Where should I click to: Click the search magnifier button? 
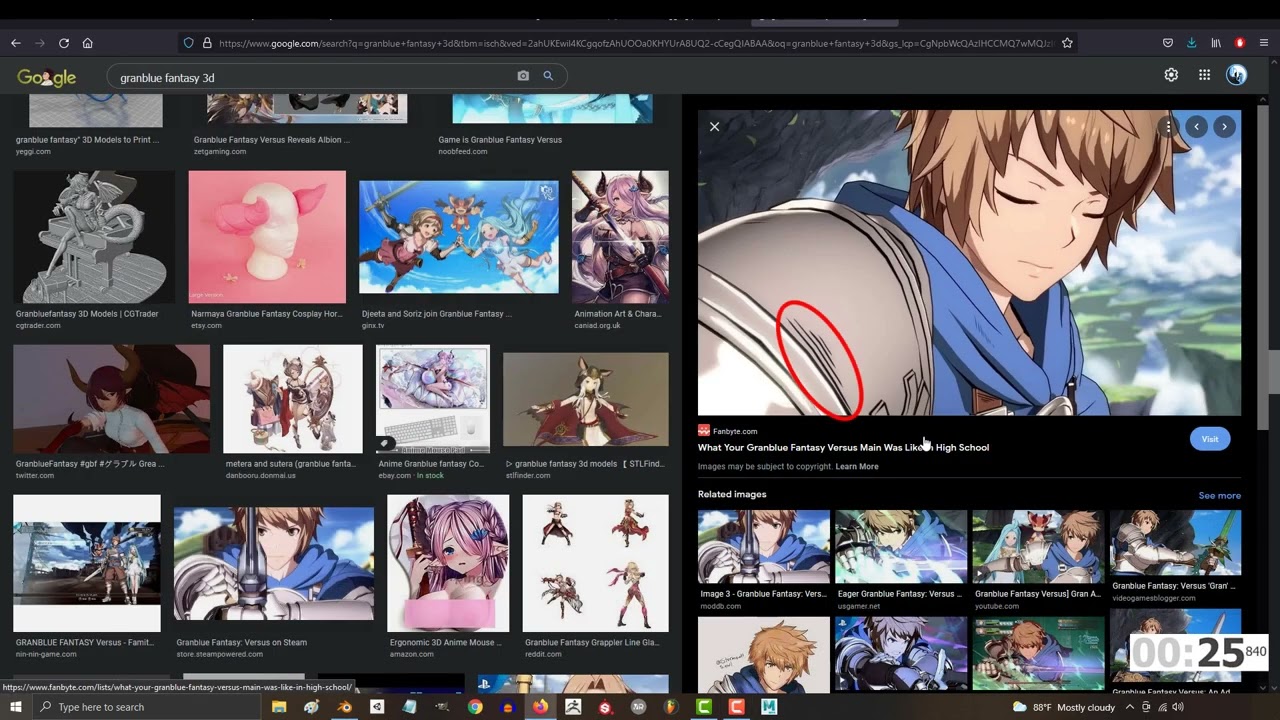548,76
